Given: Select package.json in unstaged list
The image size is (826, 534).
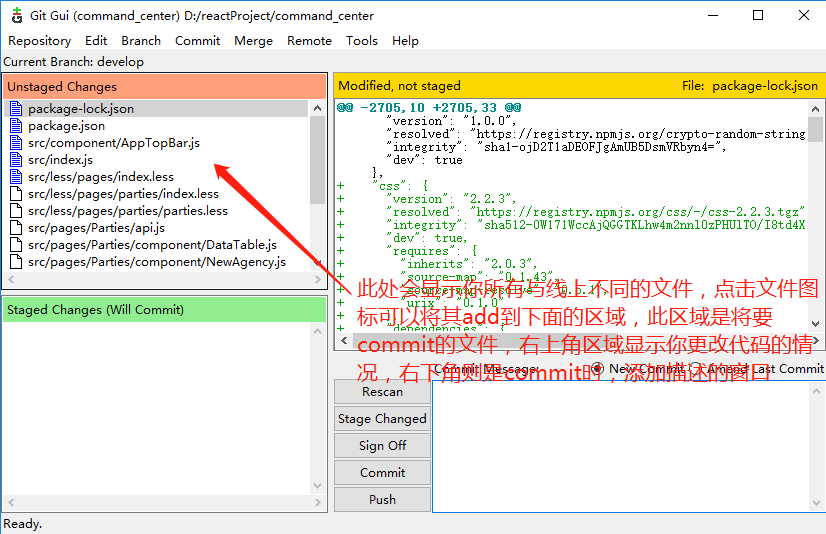Looking at the screenshot, I should (x=66, y=125).
